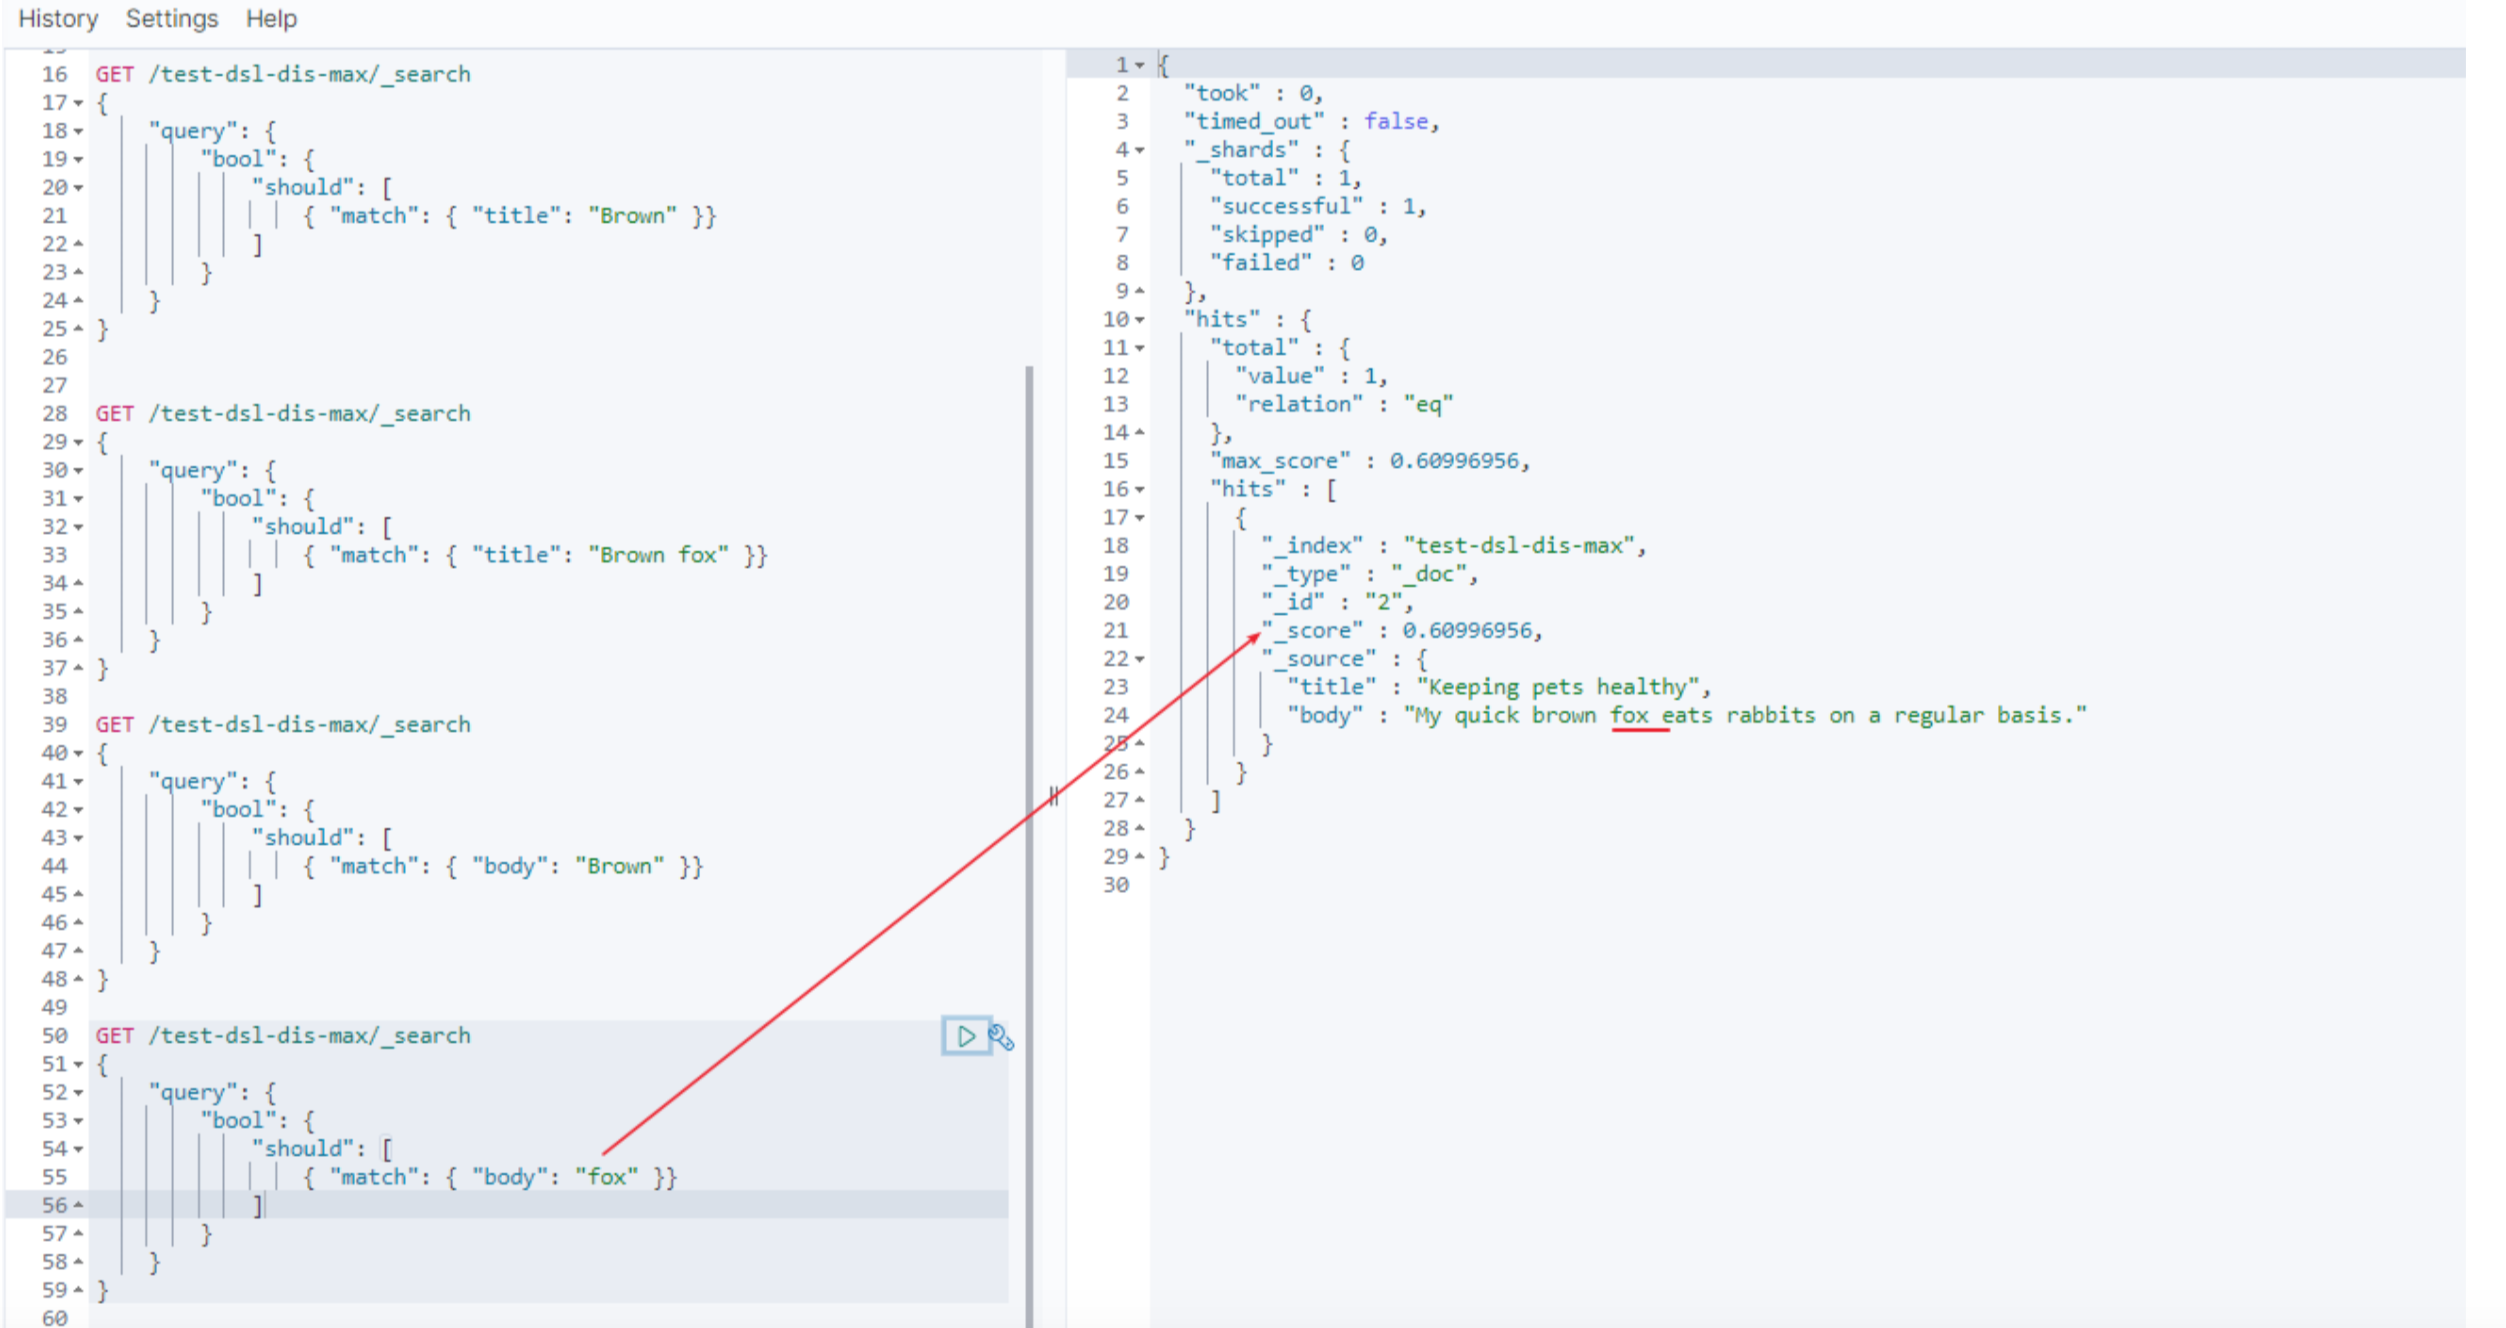2506x1328 pixels.
Task: Collapse the request body at line 29
Action: click(x=78, y=442)
